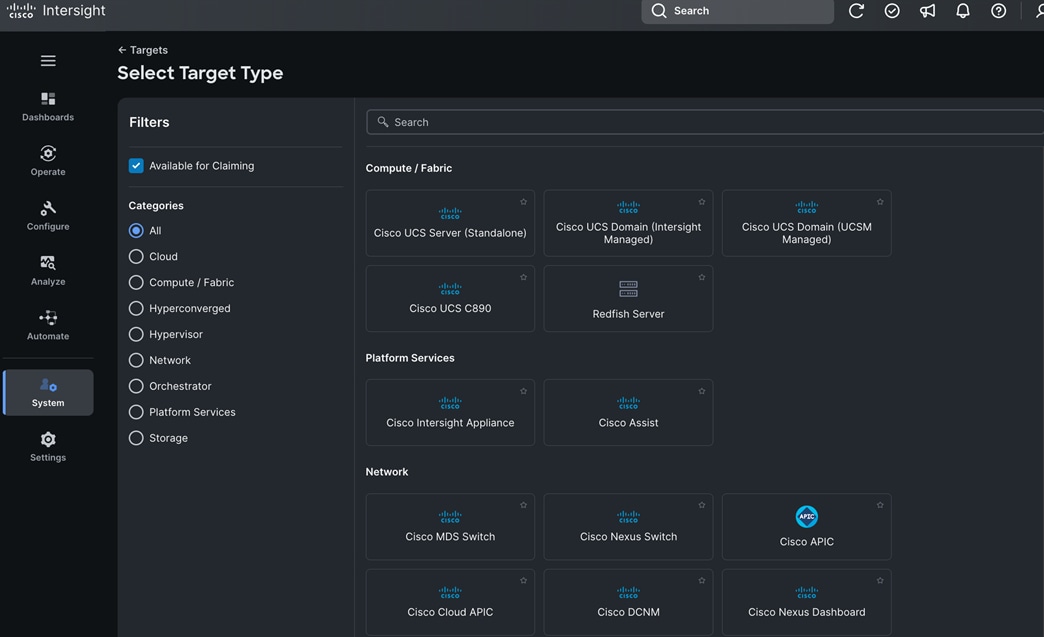The width and height of the screenshot is (1044, 637).
Task: Choose Cisco Assist target card
Action: click(x=629, y=413)
